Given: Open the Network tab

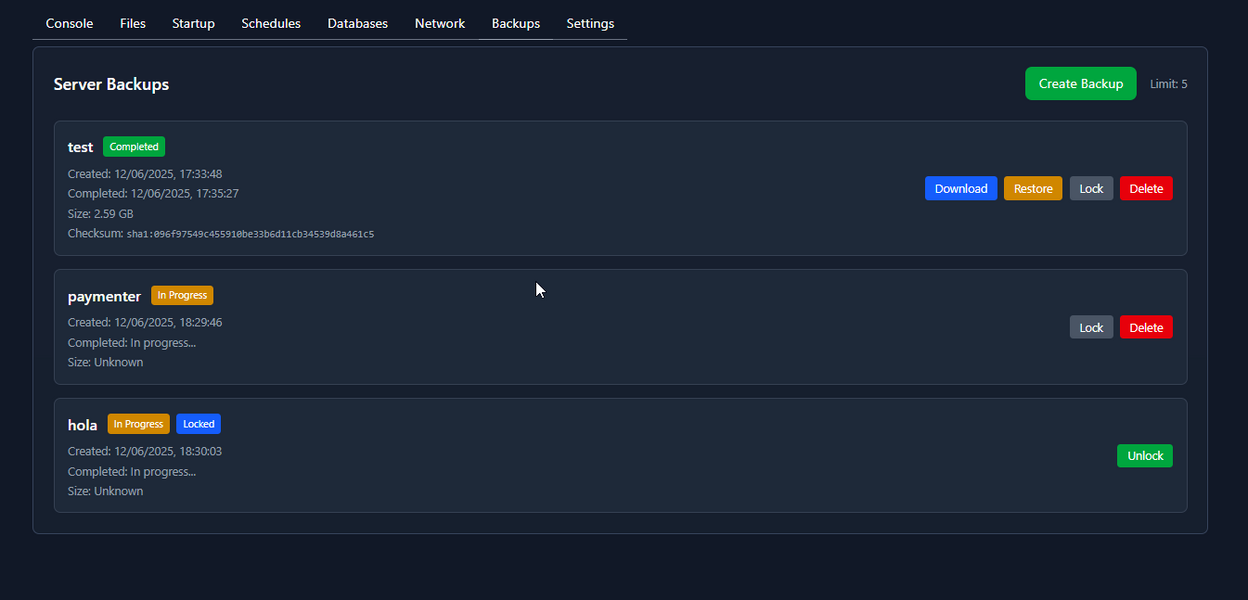Looking at the screenshot, I should (x=440, y=23).
